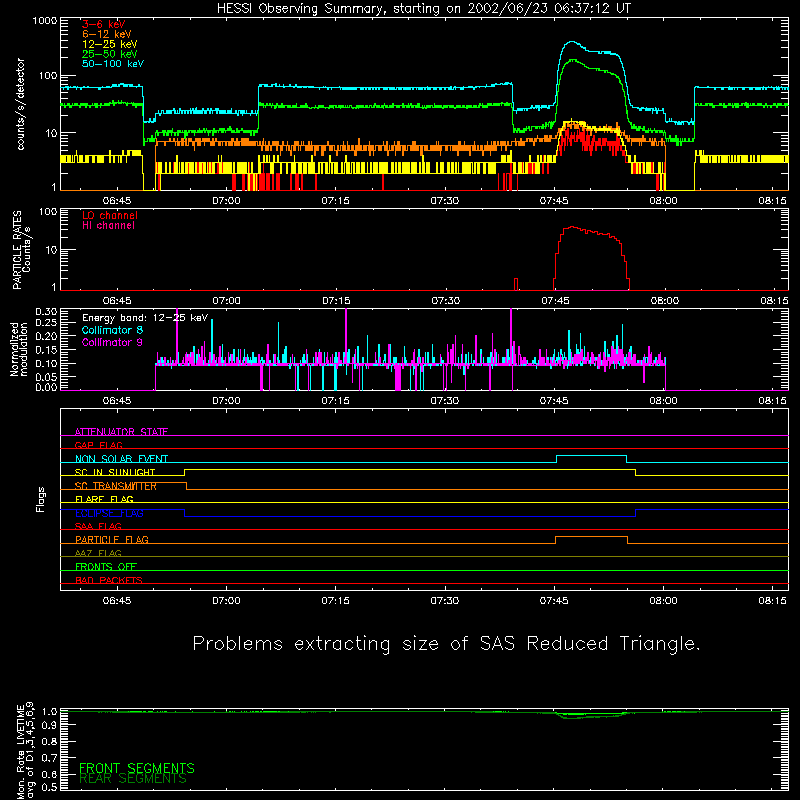Select the FRONT SEGMENTS legend label
800x800 pixels.
137,768
